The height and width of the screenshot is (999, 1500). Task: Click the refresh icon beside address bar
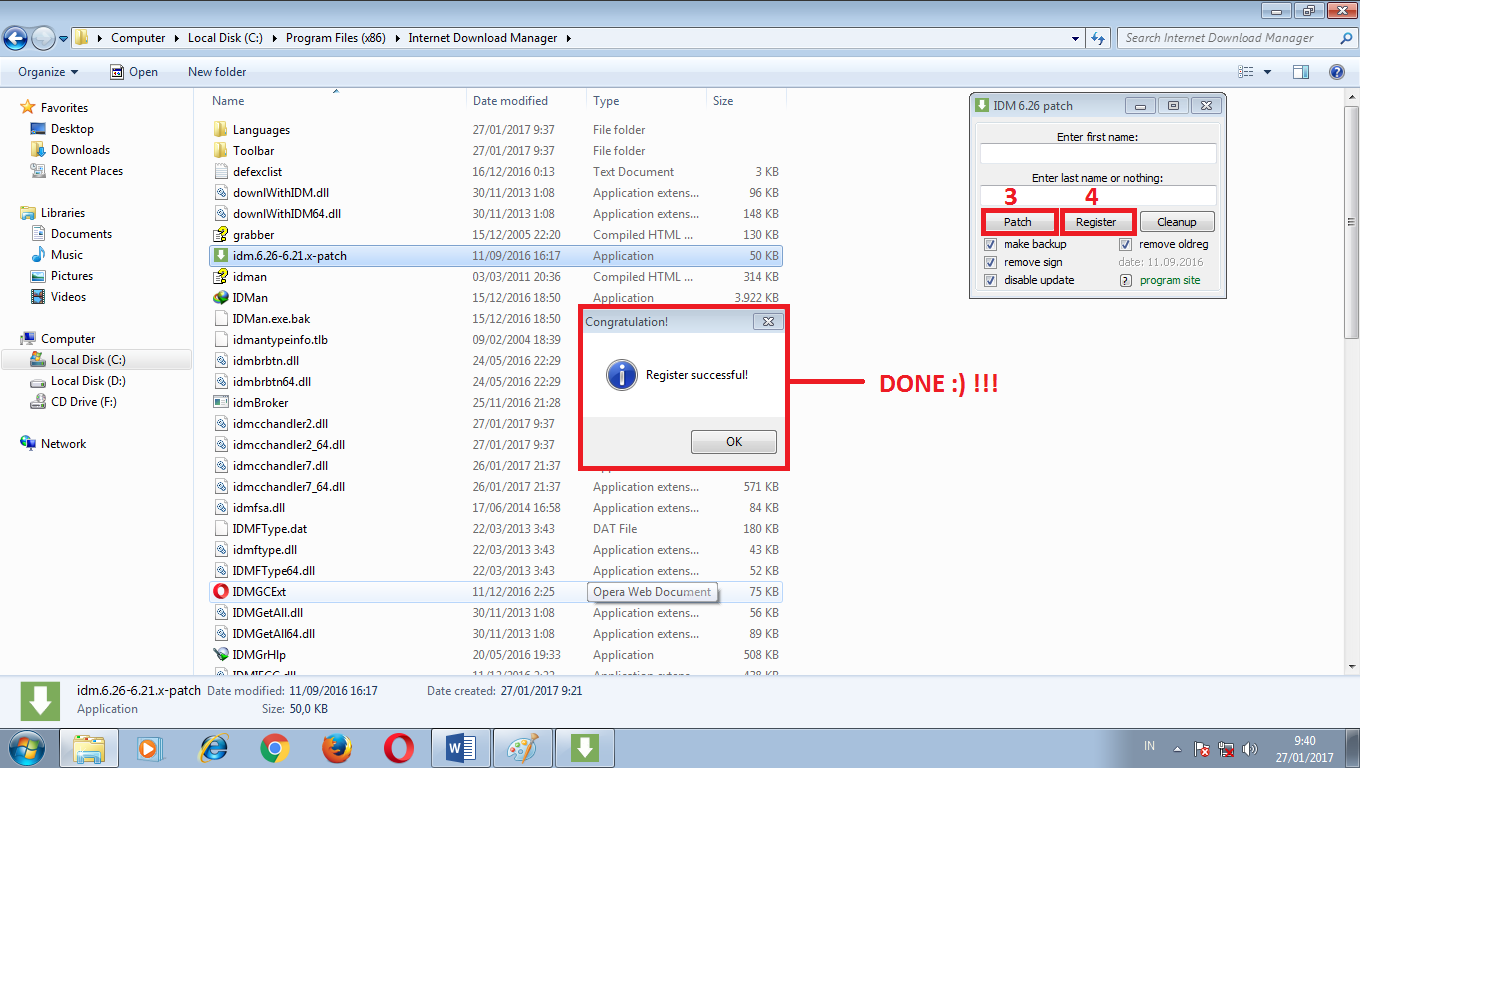click(x=1098, y=39)
